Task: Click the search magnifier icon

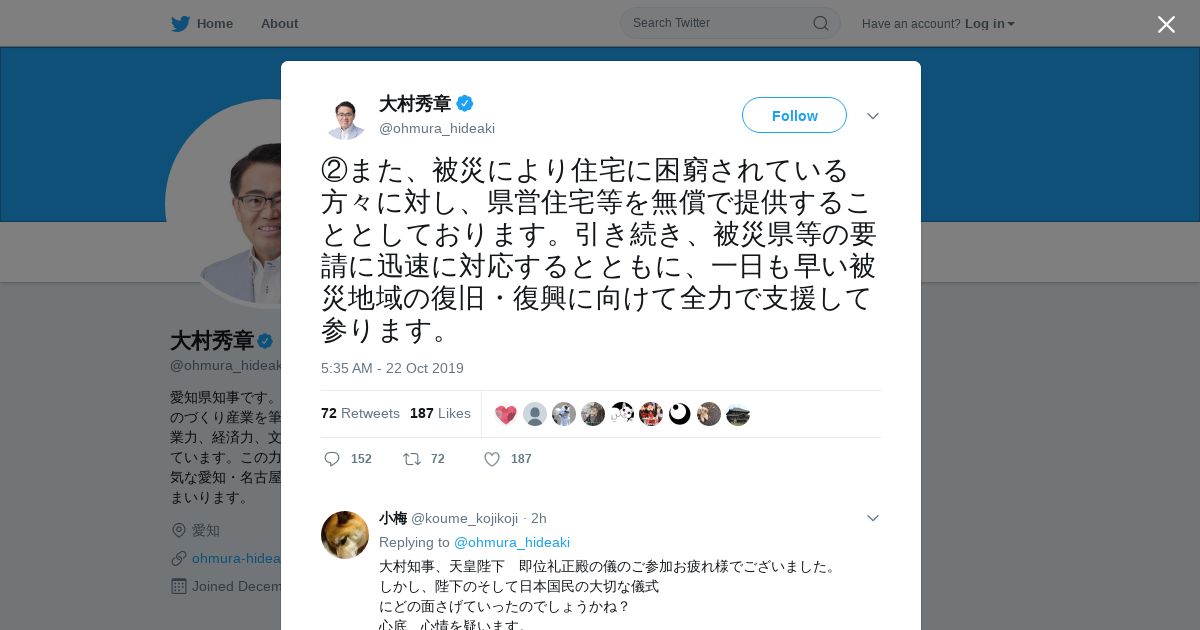Action: 821,23
